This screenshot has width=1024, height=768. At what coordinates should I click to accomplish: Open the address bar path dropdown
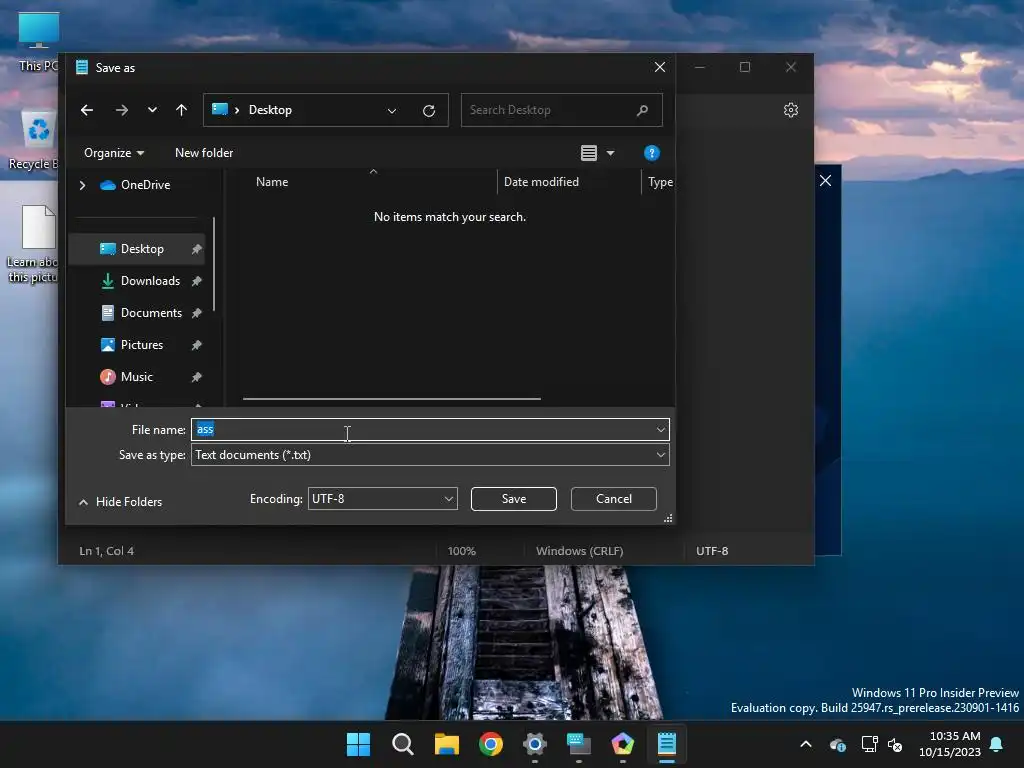coord(392,110)
